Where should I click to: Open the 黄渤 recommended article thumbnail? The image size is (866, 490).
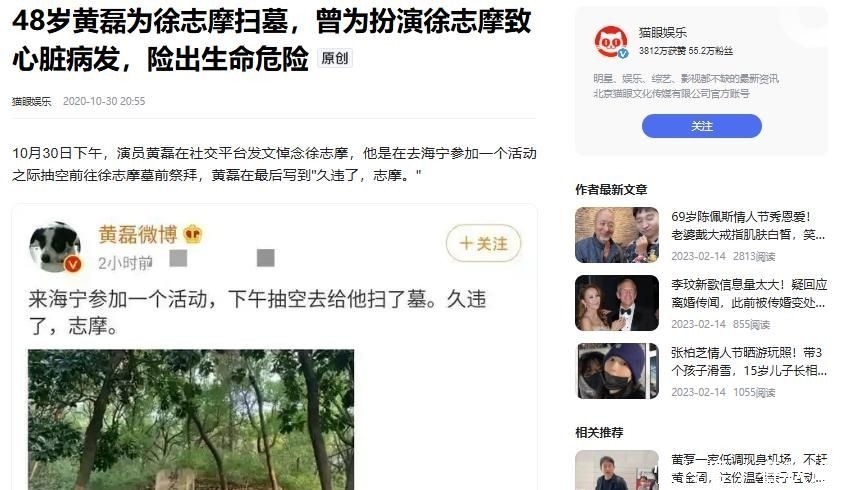click(617, 470)
